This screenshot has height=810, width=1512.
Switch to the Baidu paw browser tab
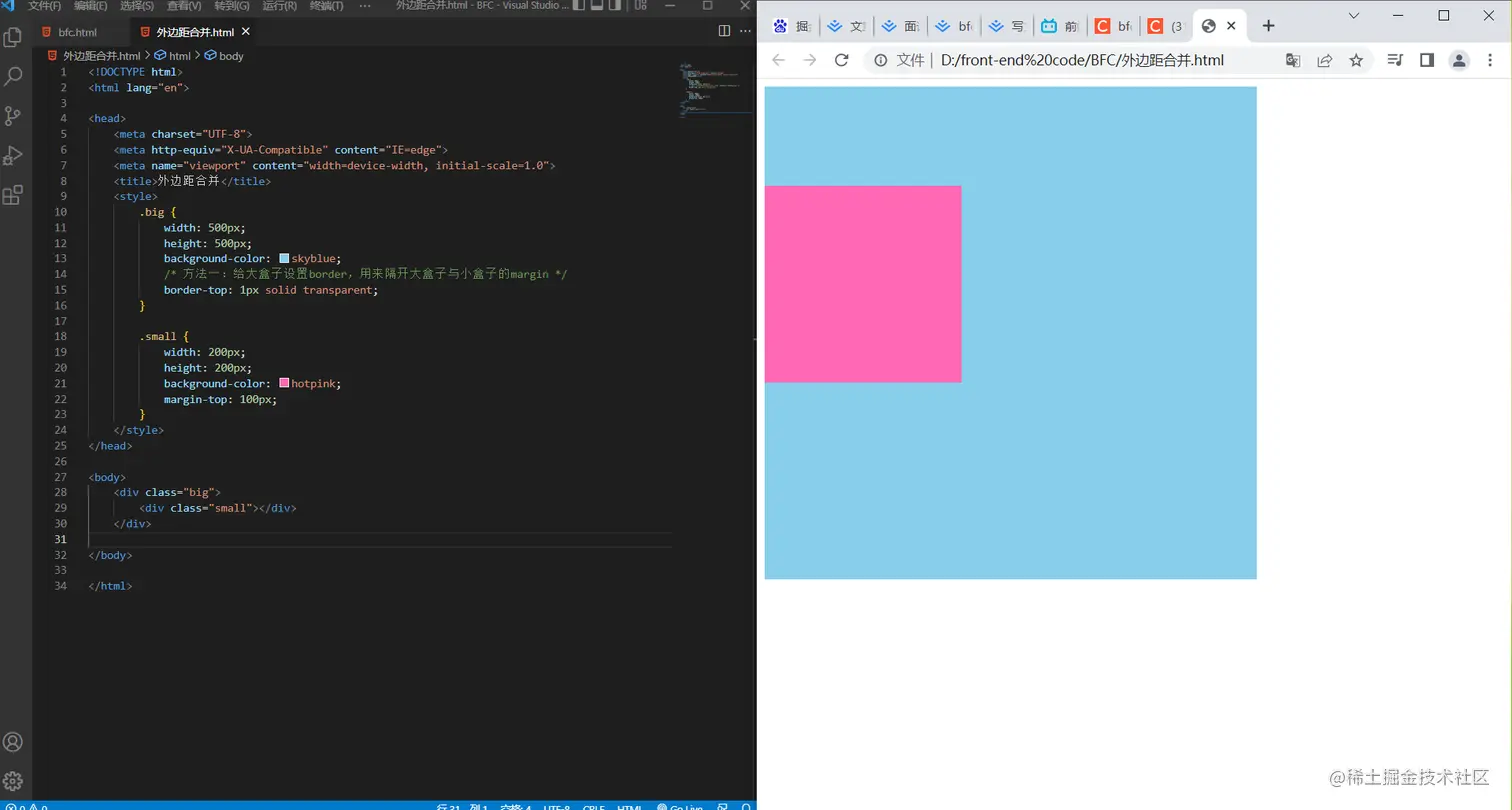(793, 26)
